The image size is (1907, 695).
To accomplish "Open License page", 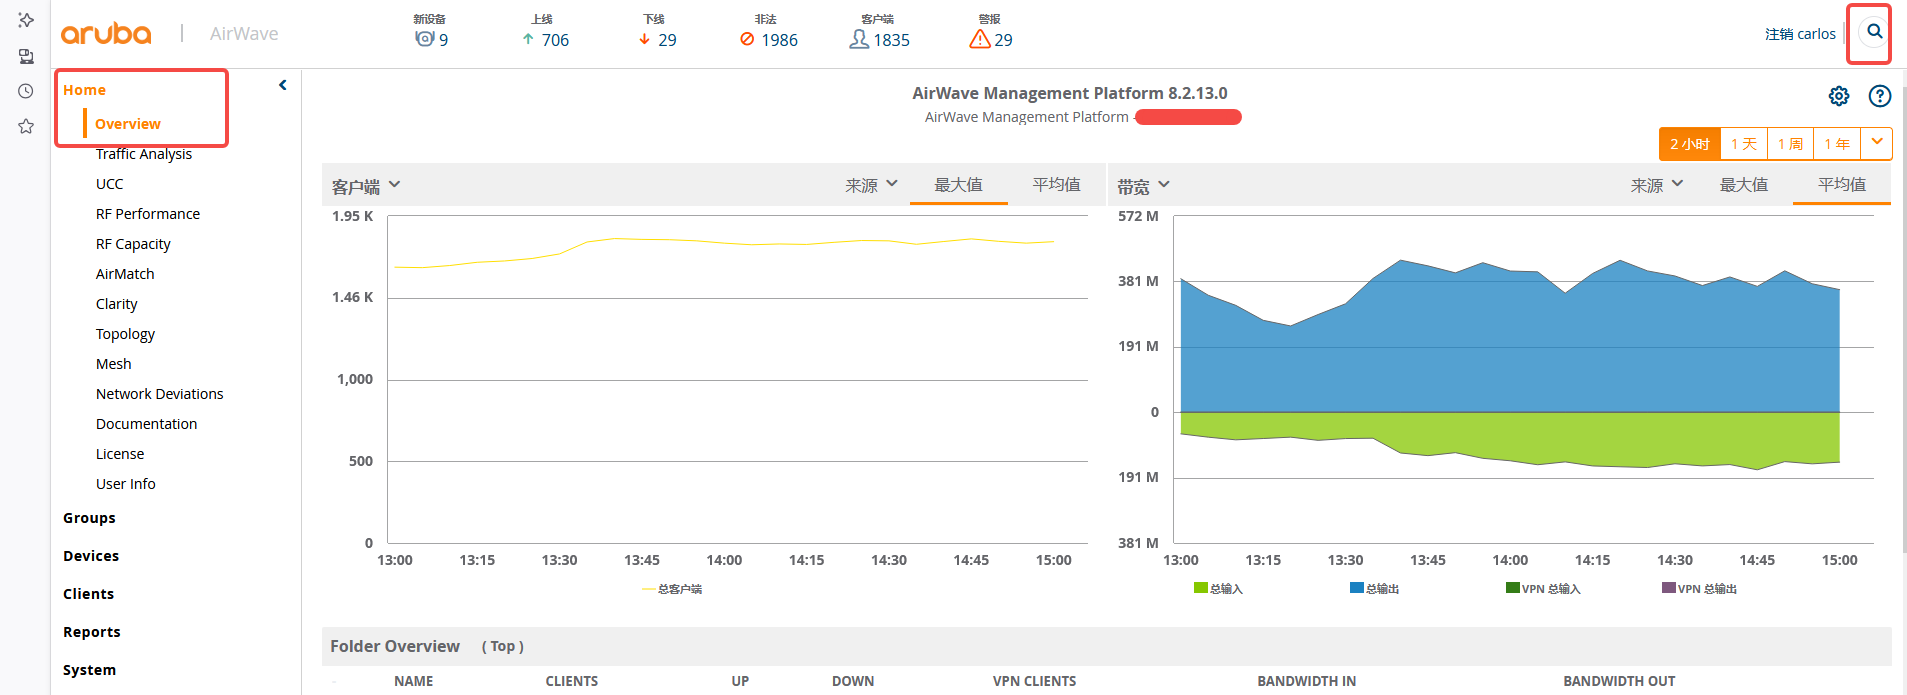I will coord(120,454).
